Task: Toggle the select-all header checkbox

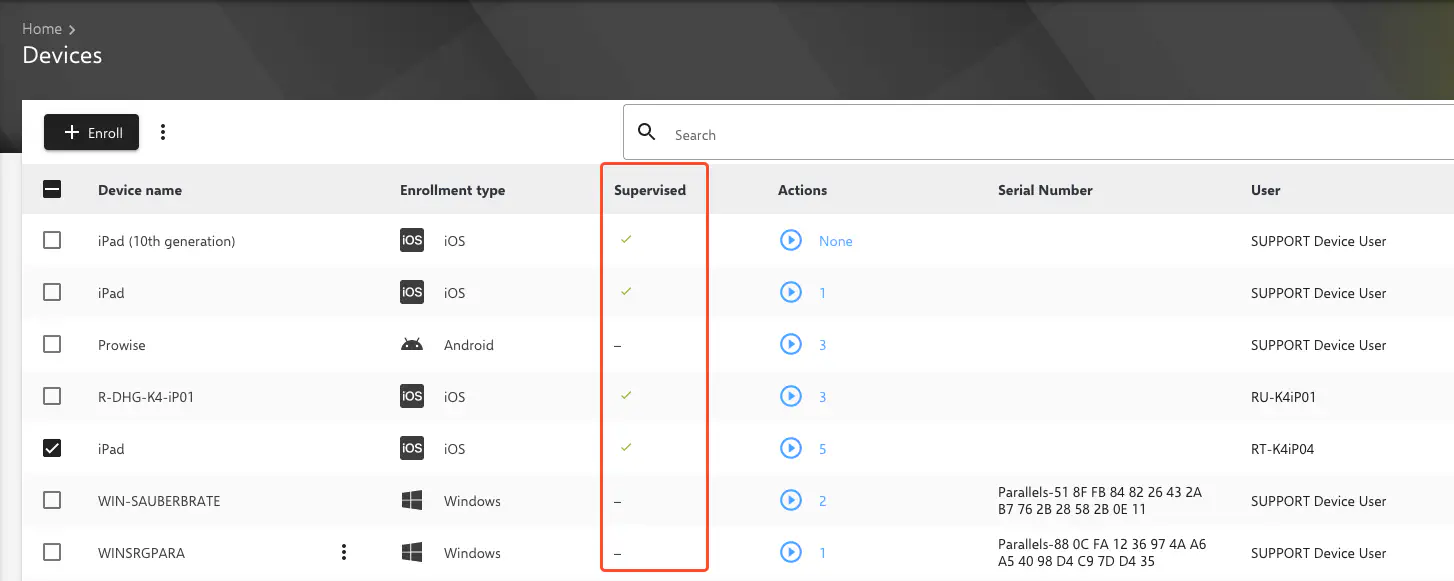Action: [52, 189]
